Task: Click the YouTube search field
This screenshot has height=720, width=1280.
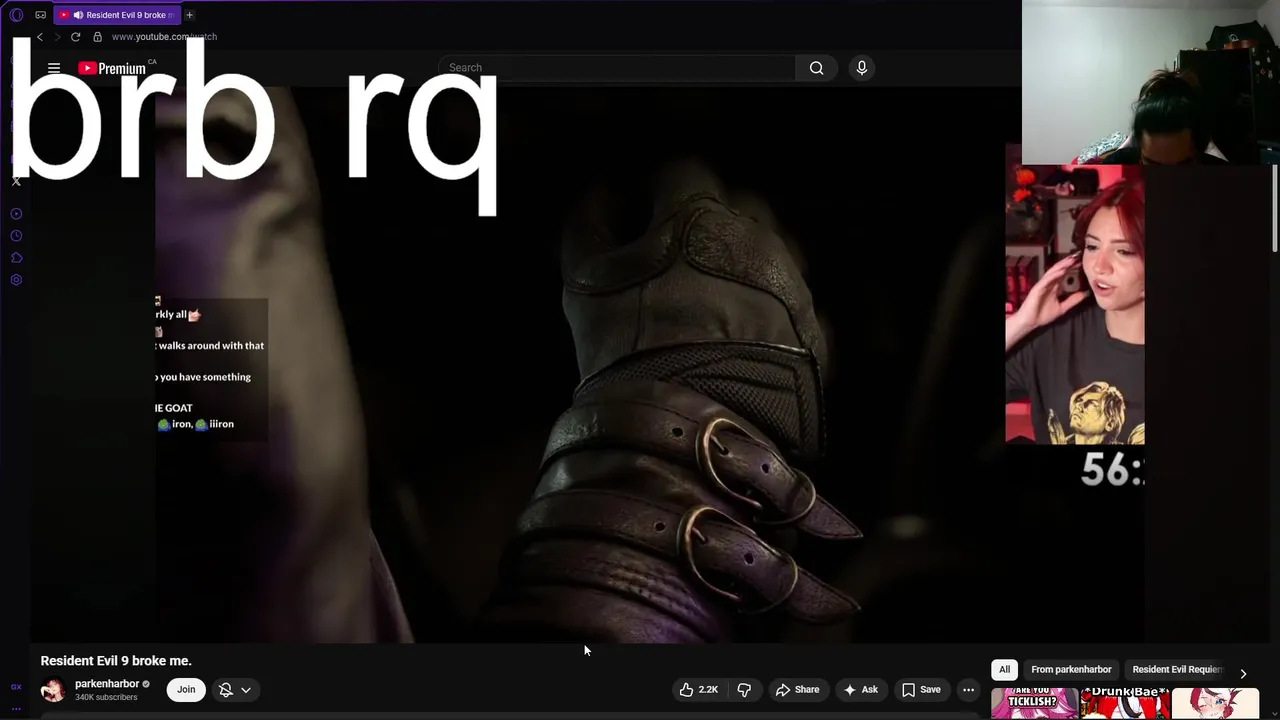Action: click(x=618, y=68)
